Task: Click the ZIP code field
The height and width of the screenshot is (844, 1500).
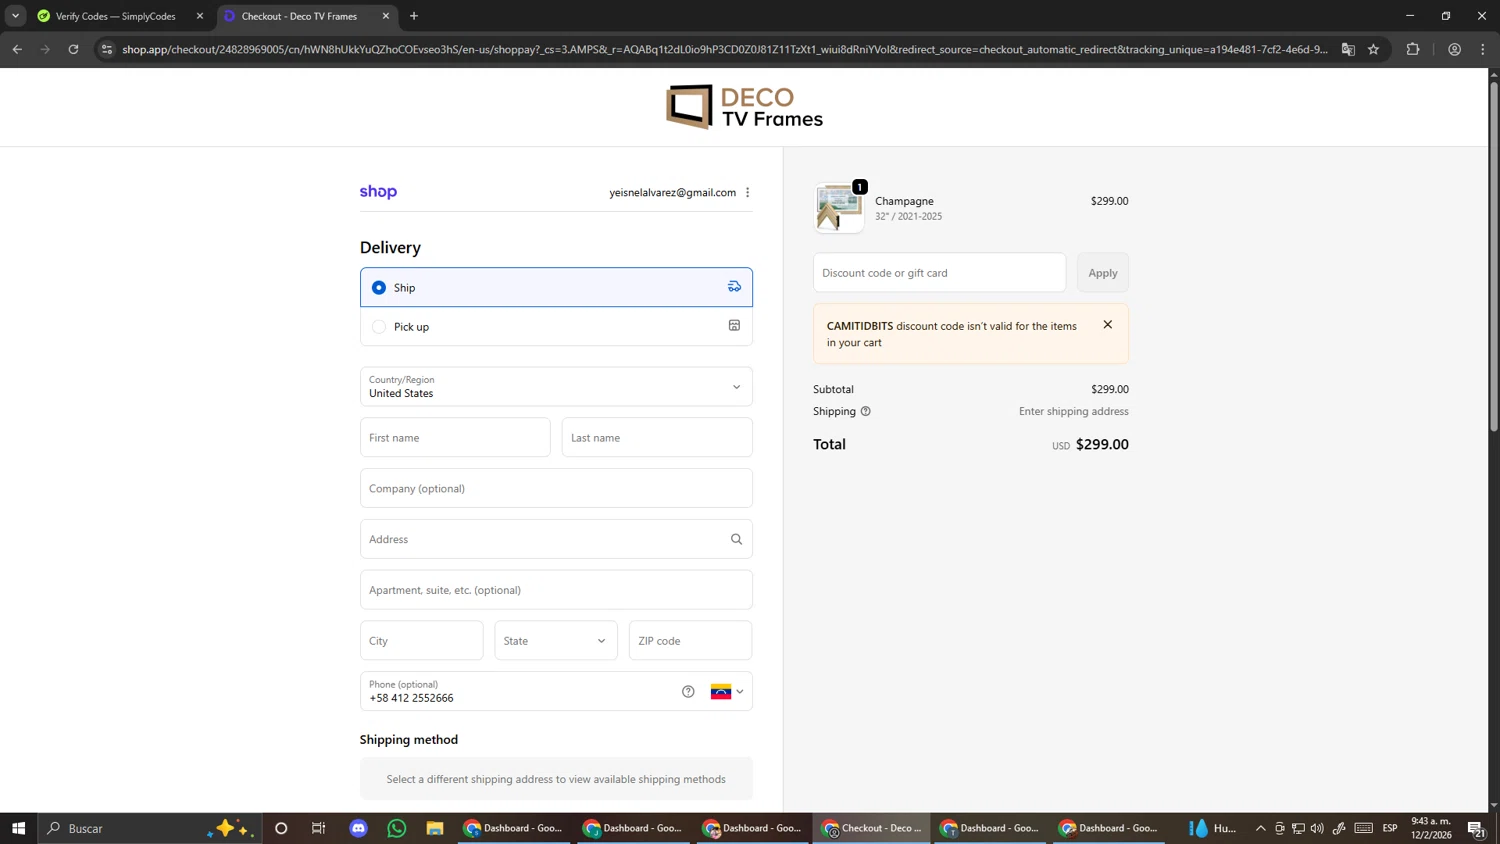Action: pos(691,641)
